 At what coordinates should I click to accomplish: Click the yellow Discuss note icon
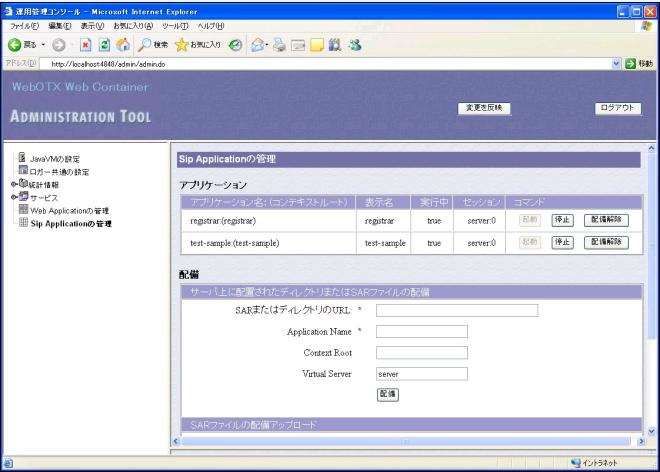[x=317, y=45]
